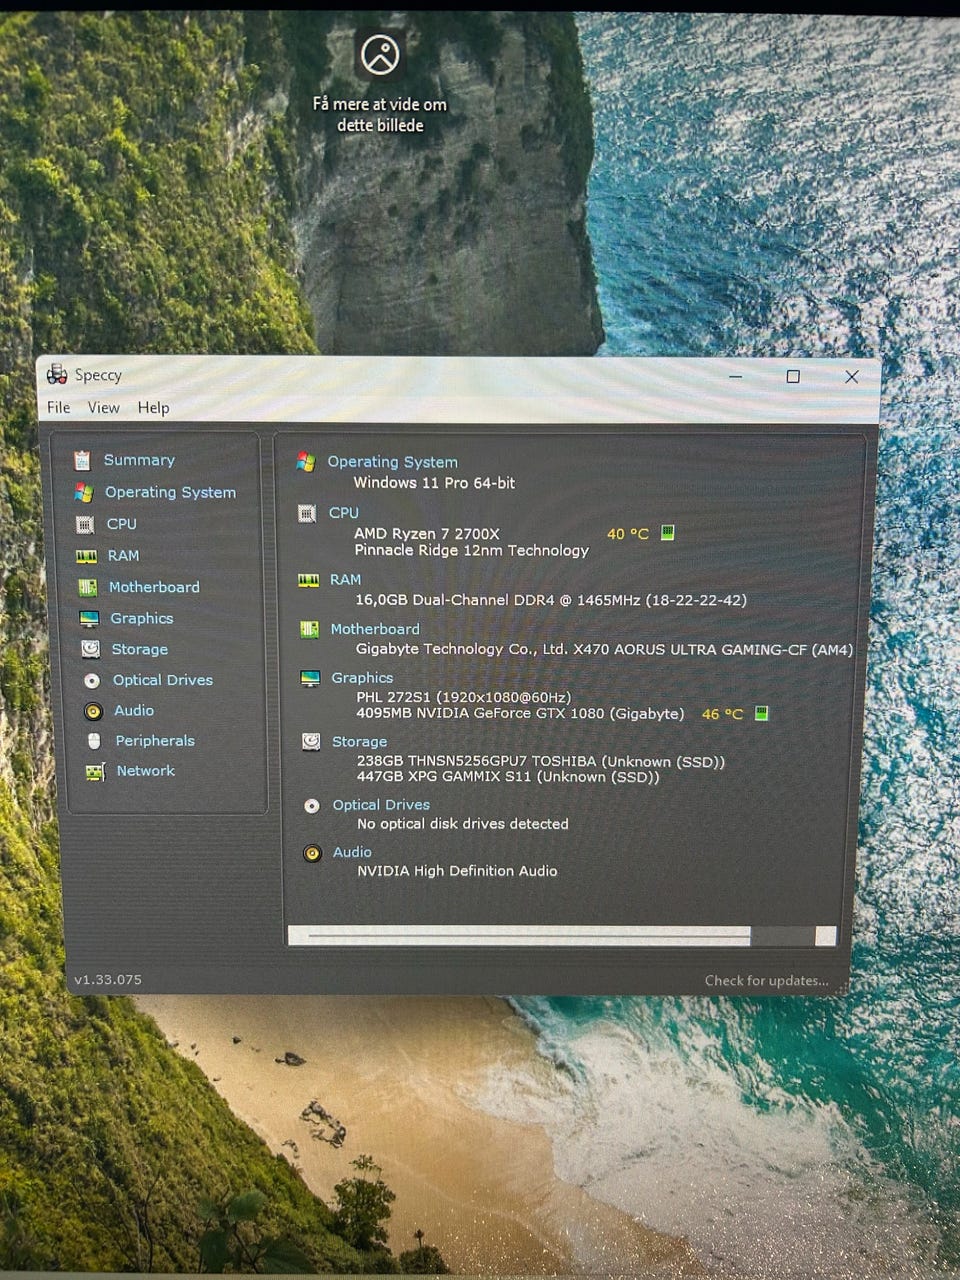Click the RAM heading link in summary
Screen dimensions: 960x1280
point(345,579)
